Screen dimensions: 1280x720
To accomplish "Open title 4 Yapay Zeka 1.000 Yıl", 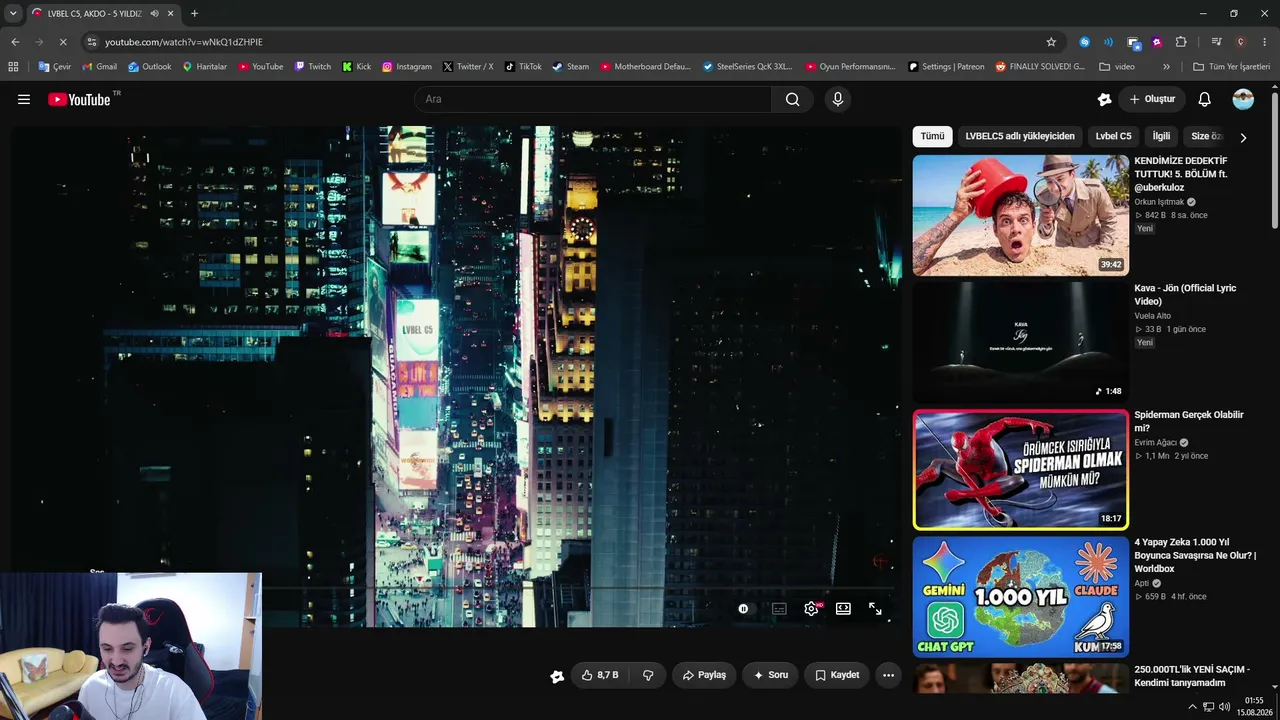I will point(1195,555).
